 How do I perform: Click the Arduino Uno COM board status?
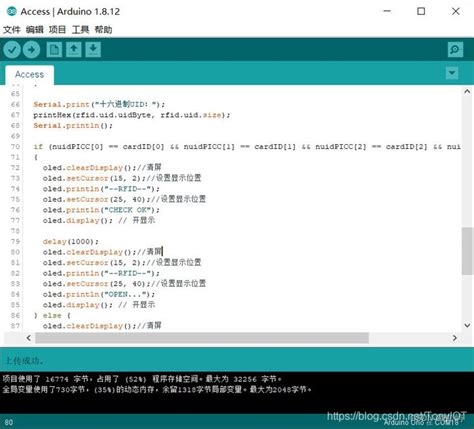421,423
